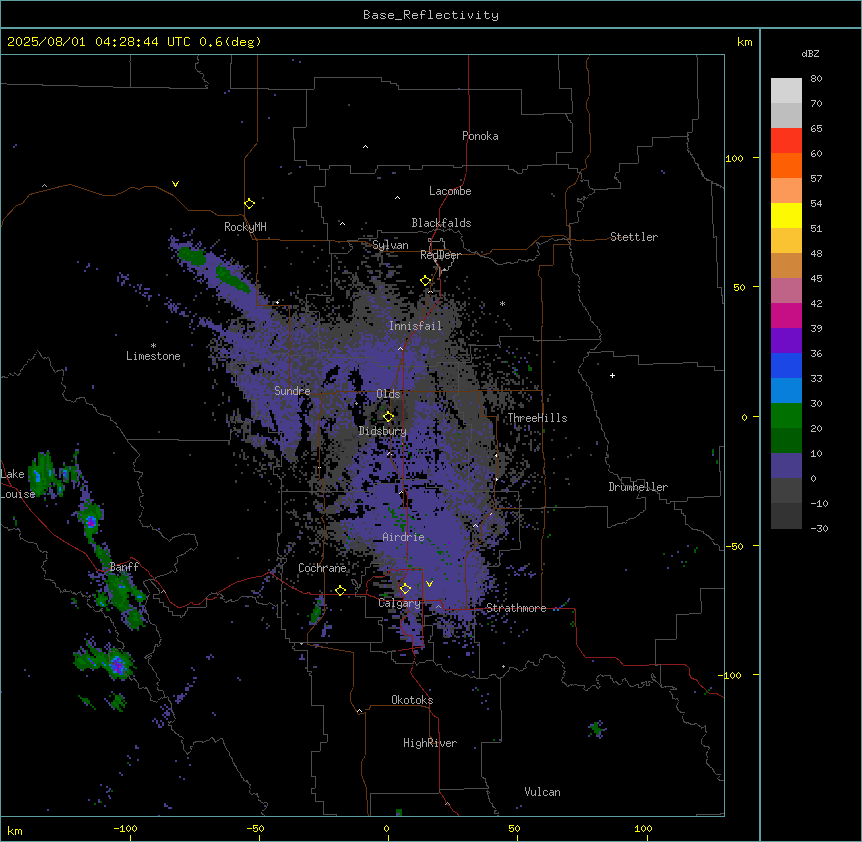Click the Strathmore town label
The width and height of the screenshot is (862, 842).
click(516, 608)
